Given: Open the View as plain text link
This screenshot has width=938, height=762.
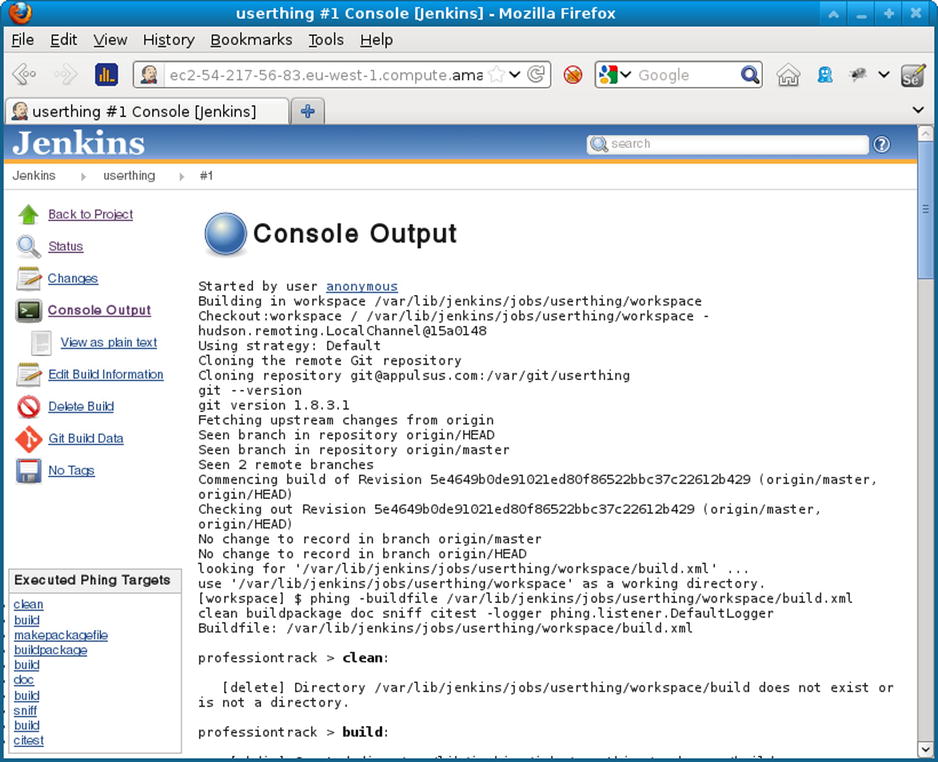Looking at the screenshot, I should 108,343.
